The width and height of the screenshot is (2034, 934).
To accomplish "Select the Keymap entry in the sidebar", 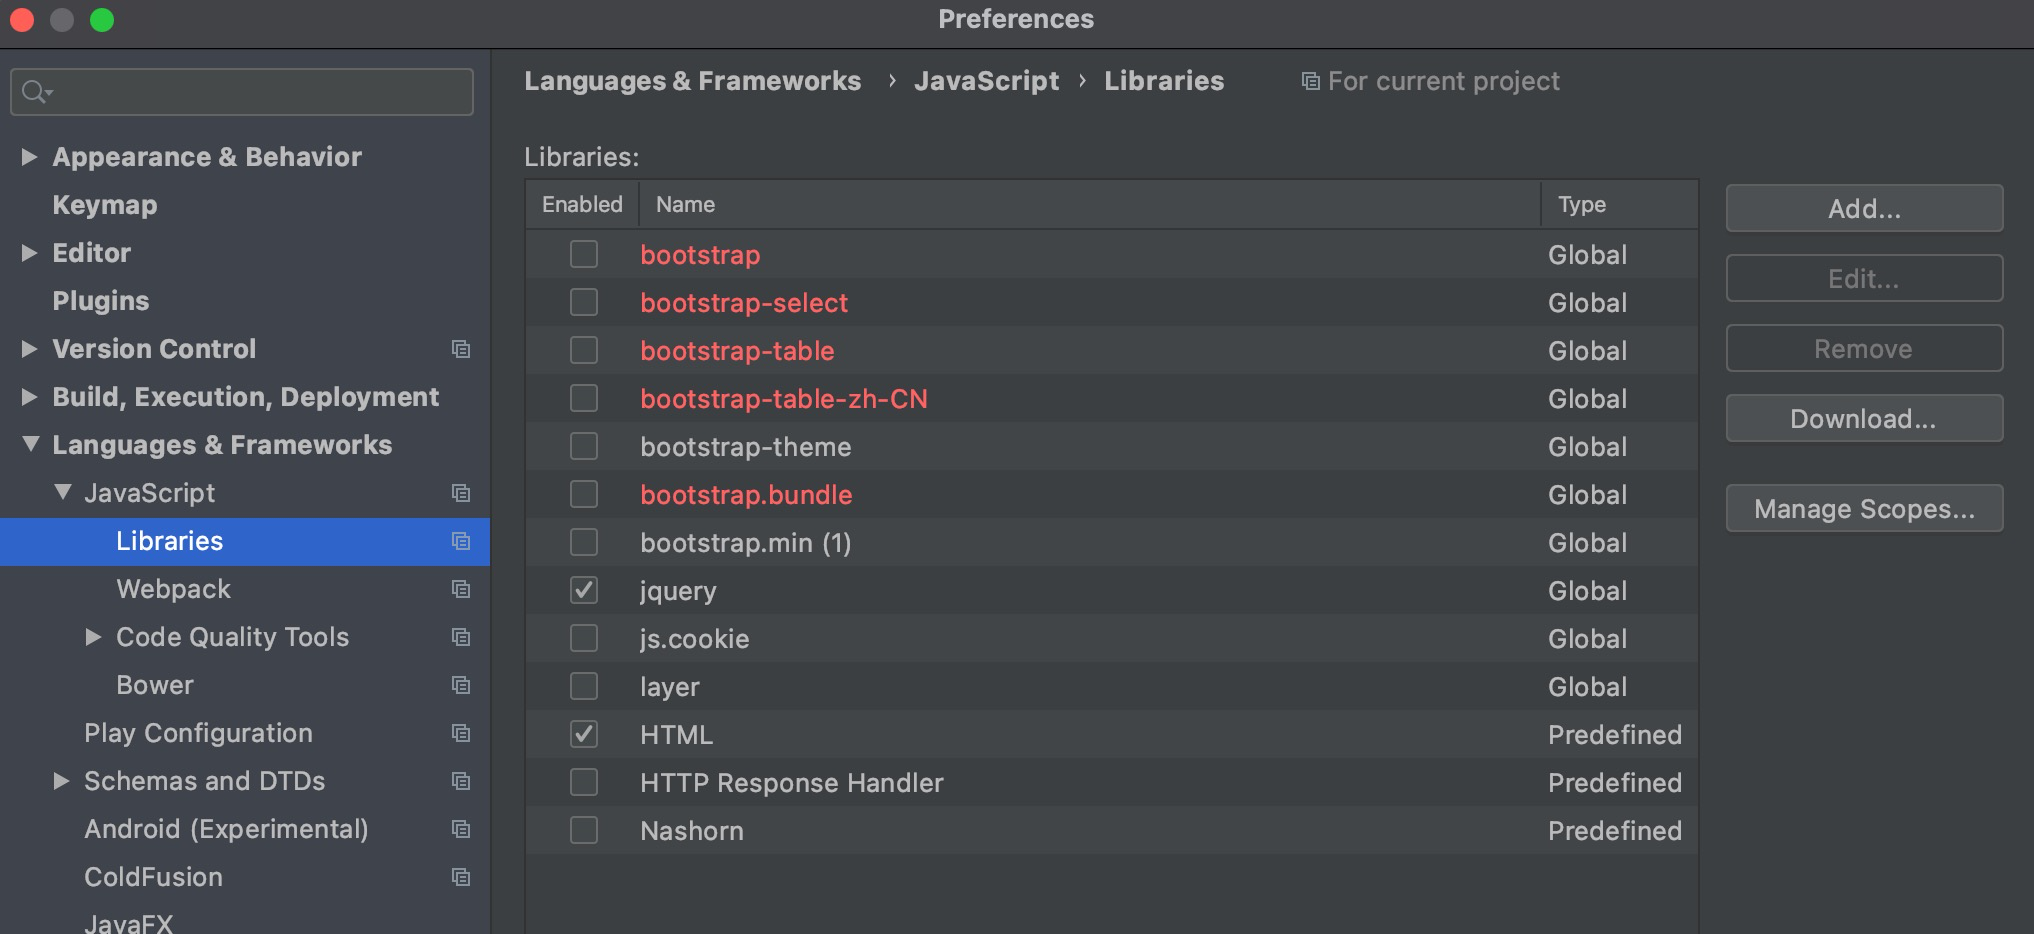I will [104, 204].
